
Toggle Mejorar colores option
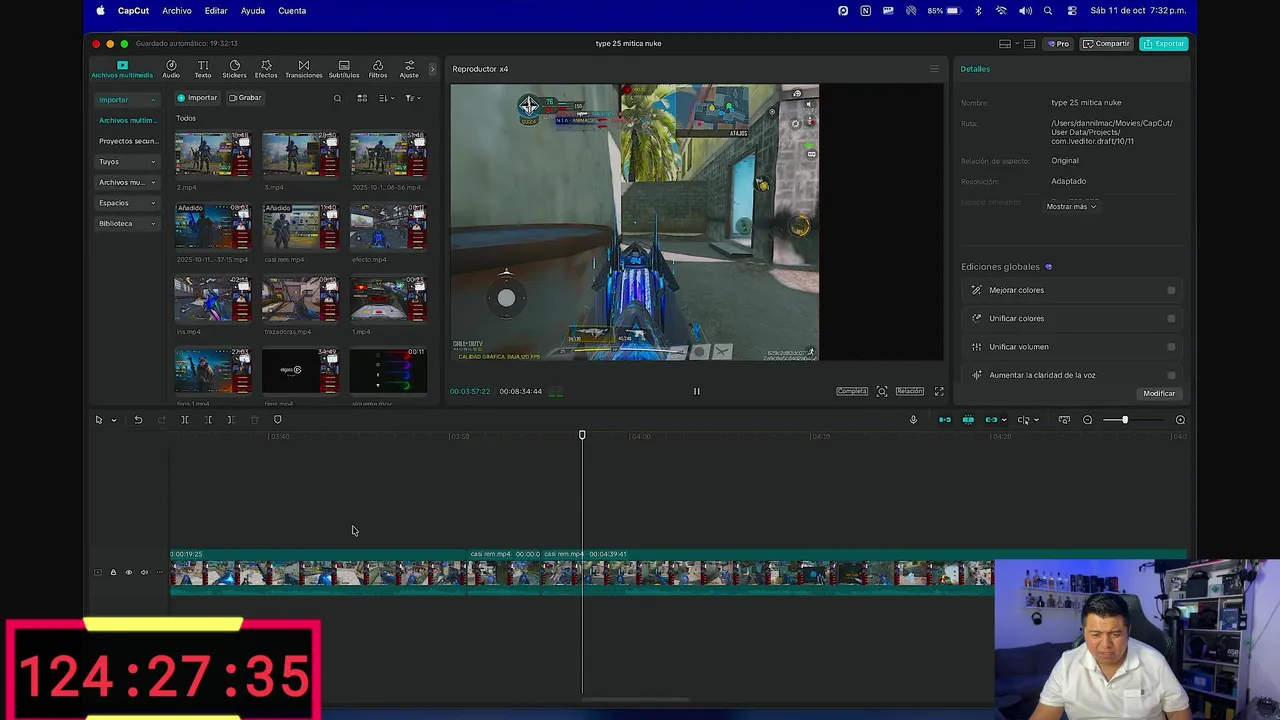pos(1171,290)
